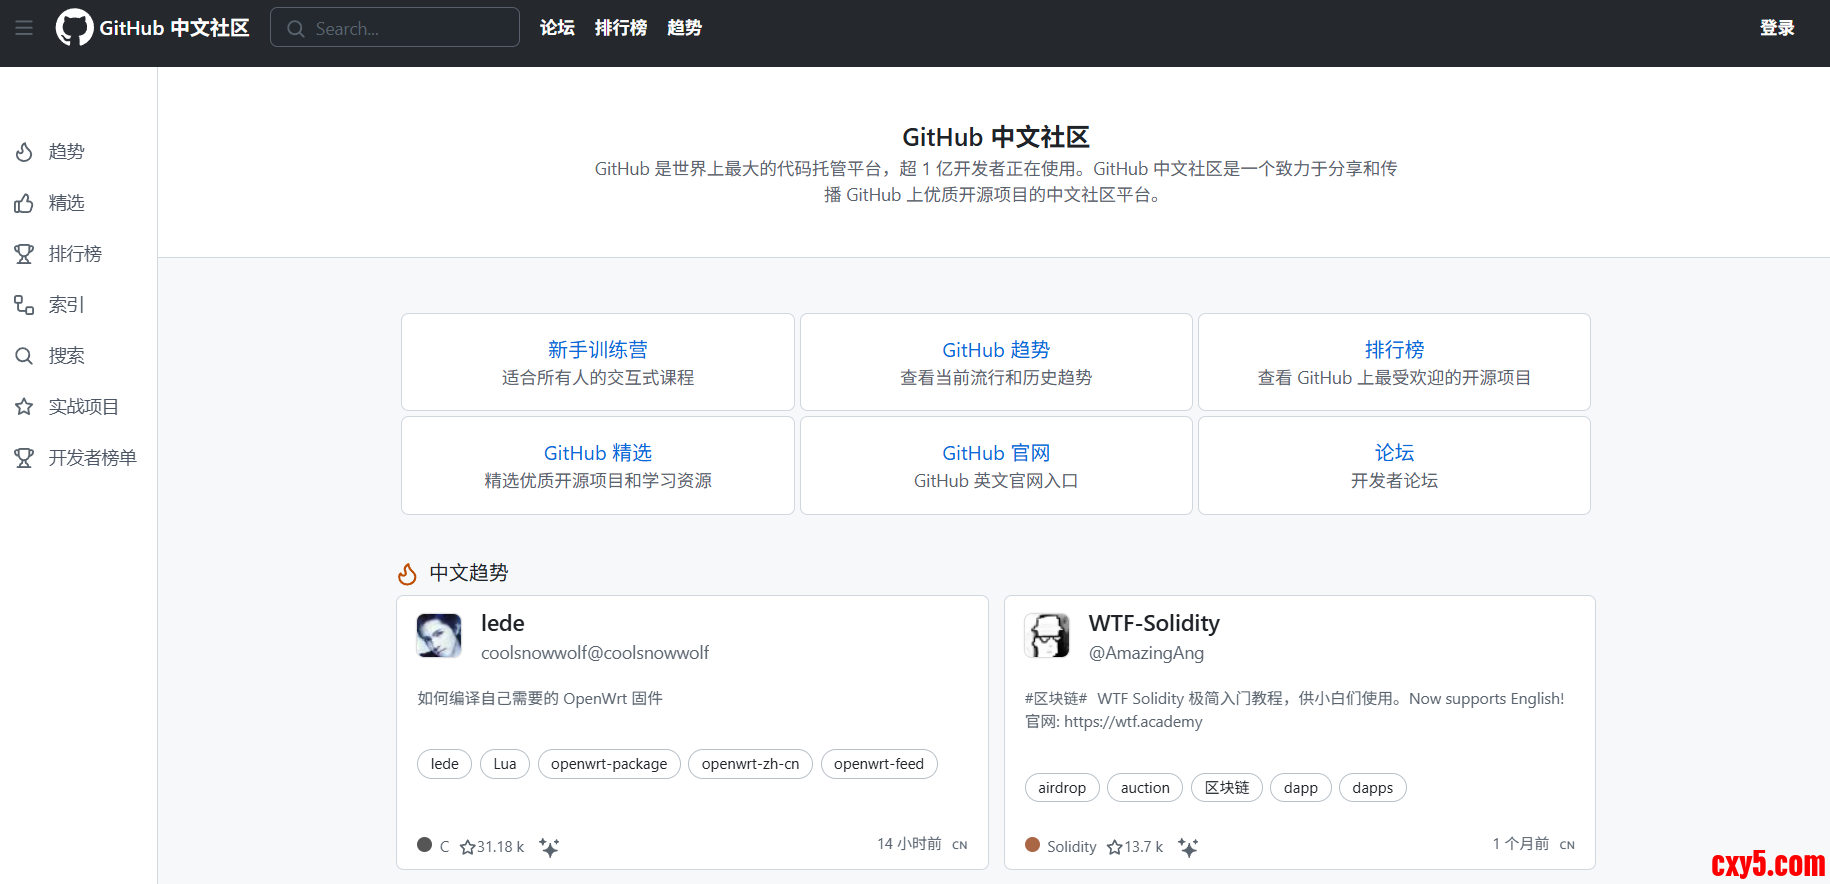Click the 区块链 topic tag
This screenshot has width=1830, height=884.
point(1226,788)
